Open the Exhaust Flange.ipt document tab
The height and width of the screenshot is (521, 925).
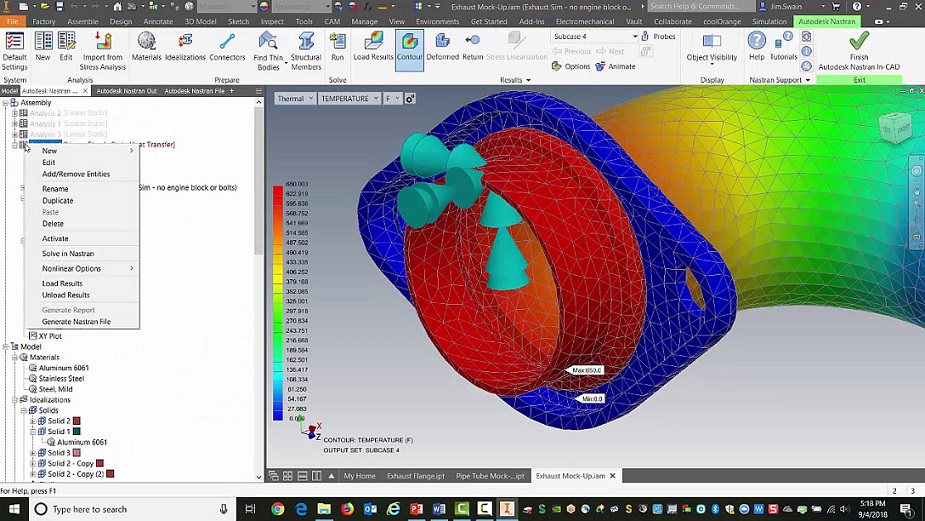click(x=416, y=476)
